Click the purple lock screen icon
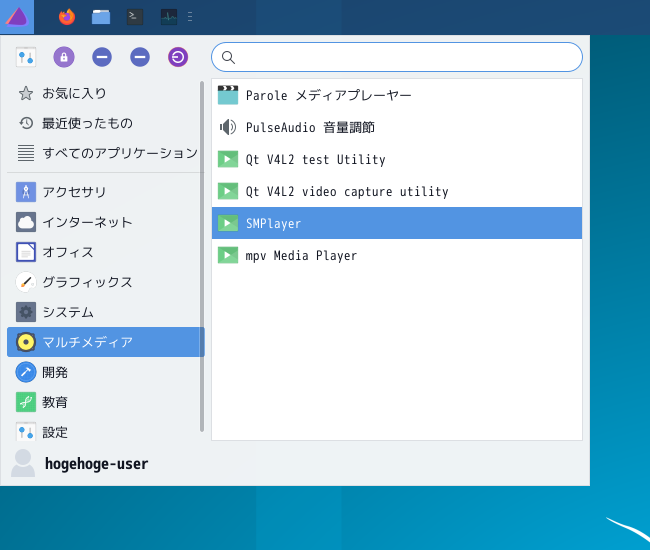The width and height of the screenshot is (650, 550). tap(64, 57)
